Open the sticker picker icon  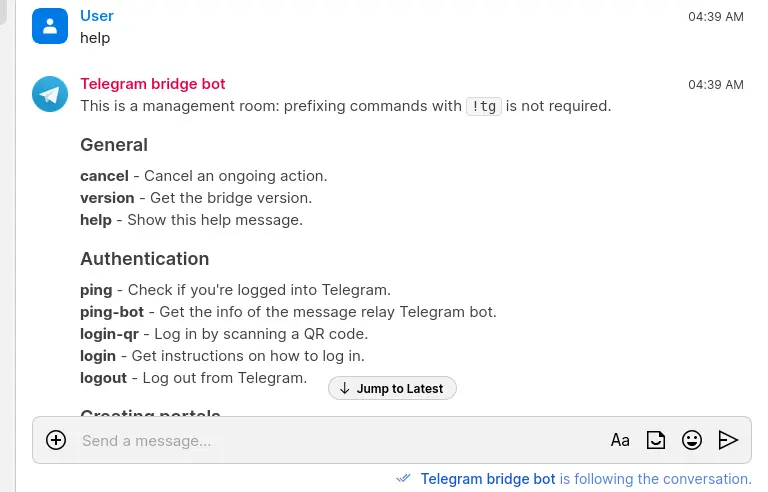tap(656, 440)
